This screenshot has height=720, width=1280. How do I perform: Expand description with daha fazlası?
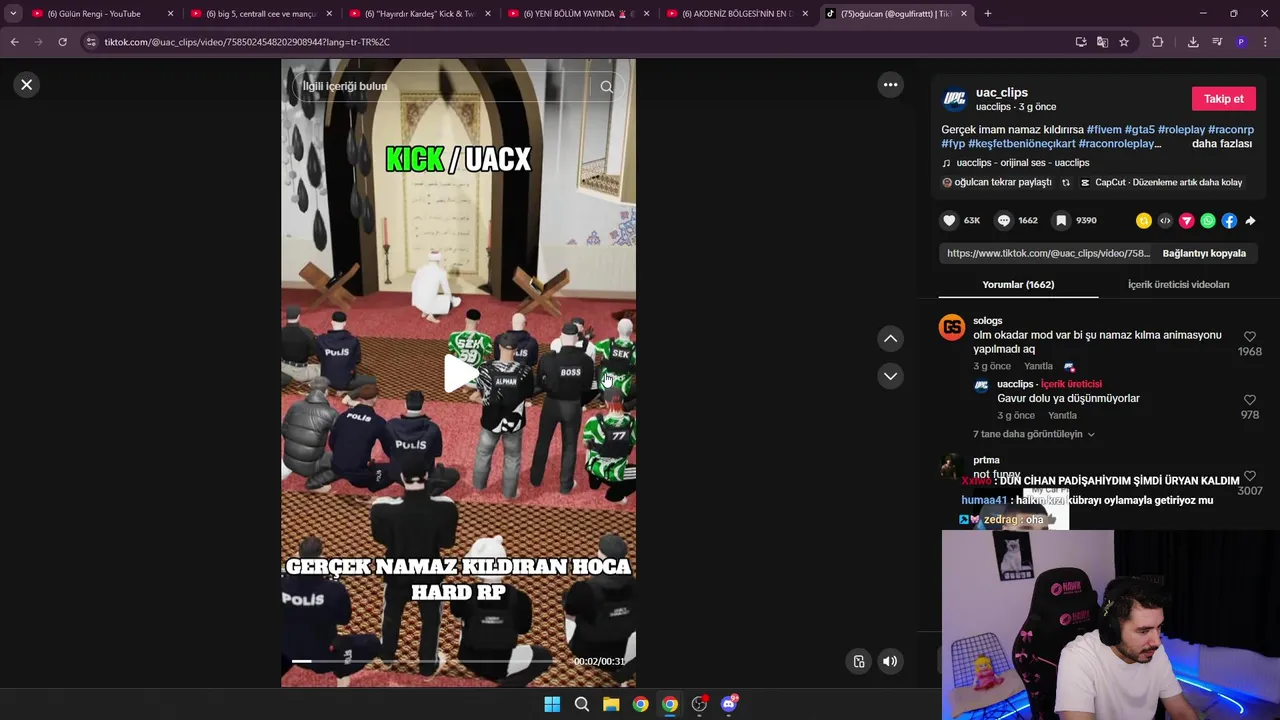[1222, 144]
